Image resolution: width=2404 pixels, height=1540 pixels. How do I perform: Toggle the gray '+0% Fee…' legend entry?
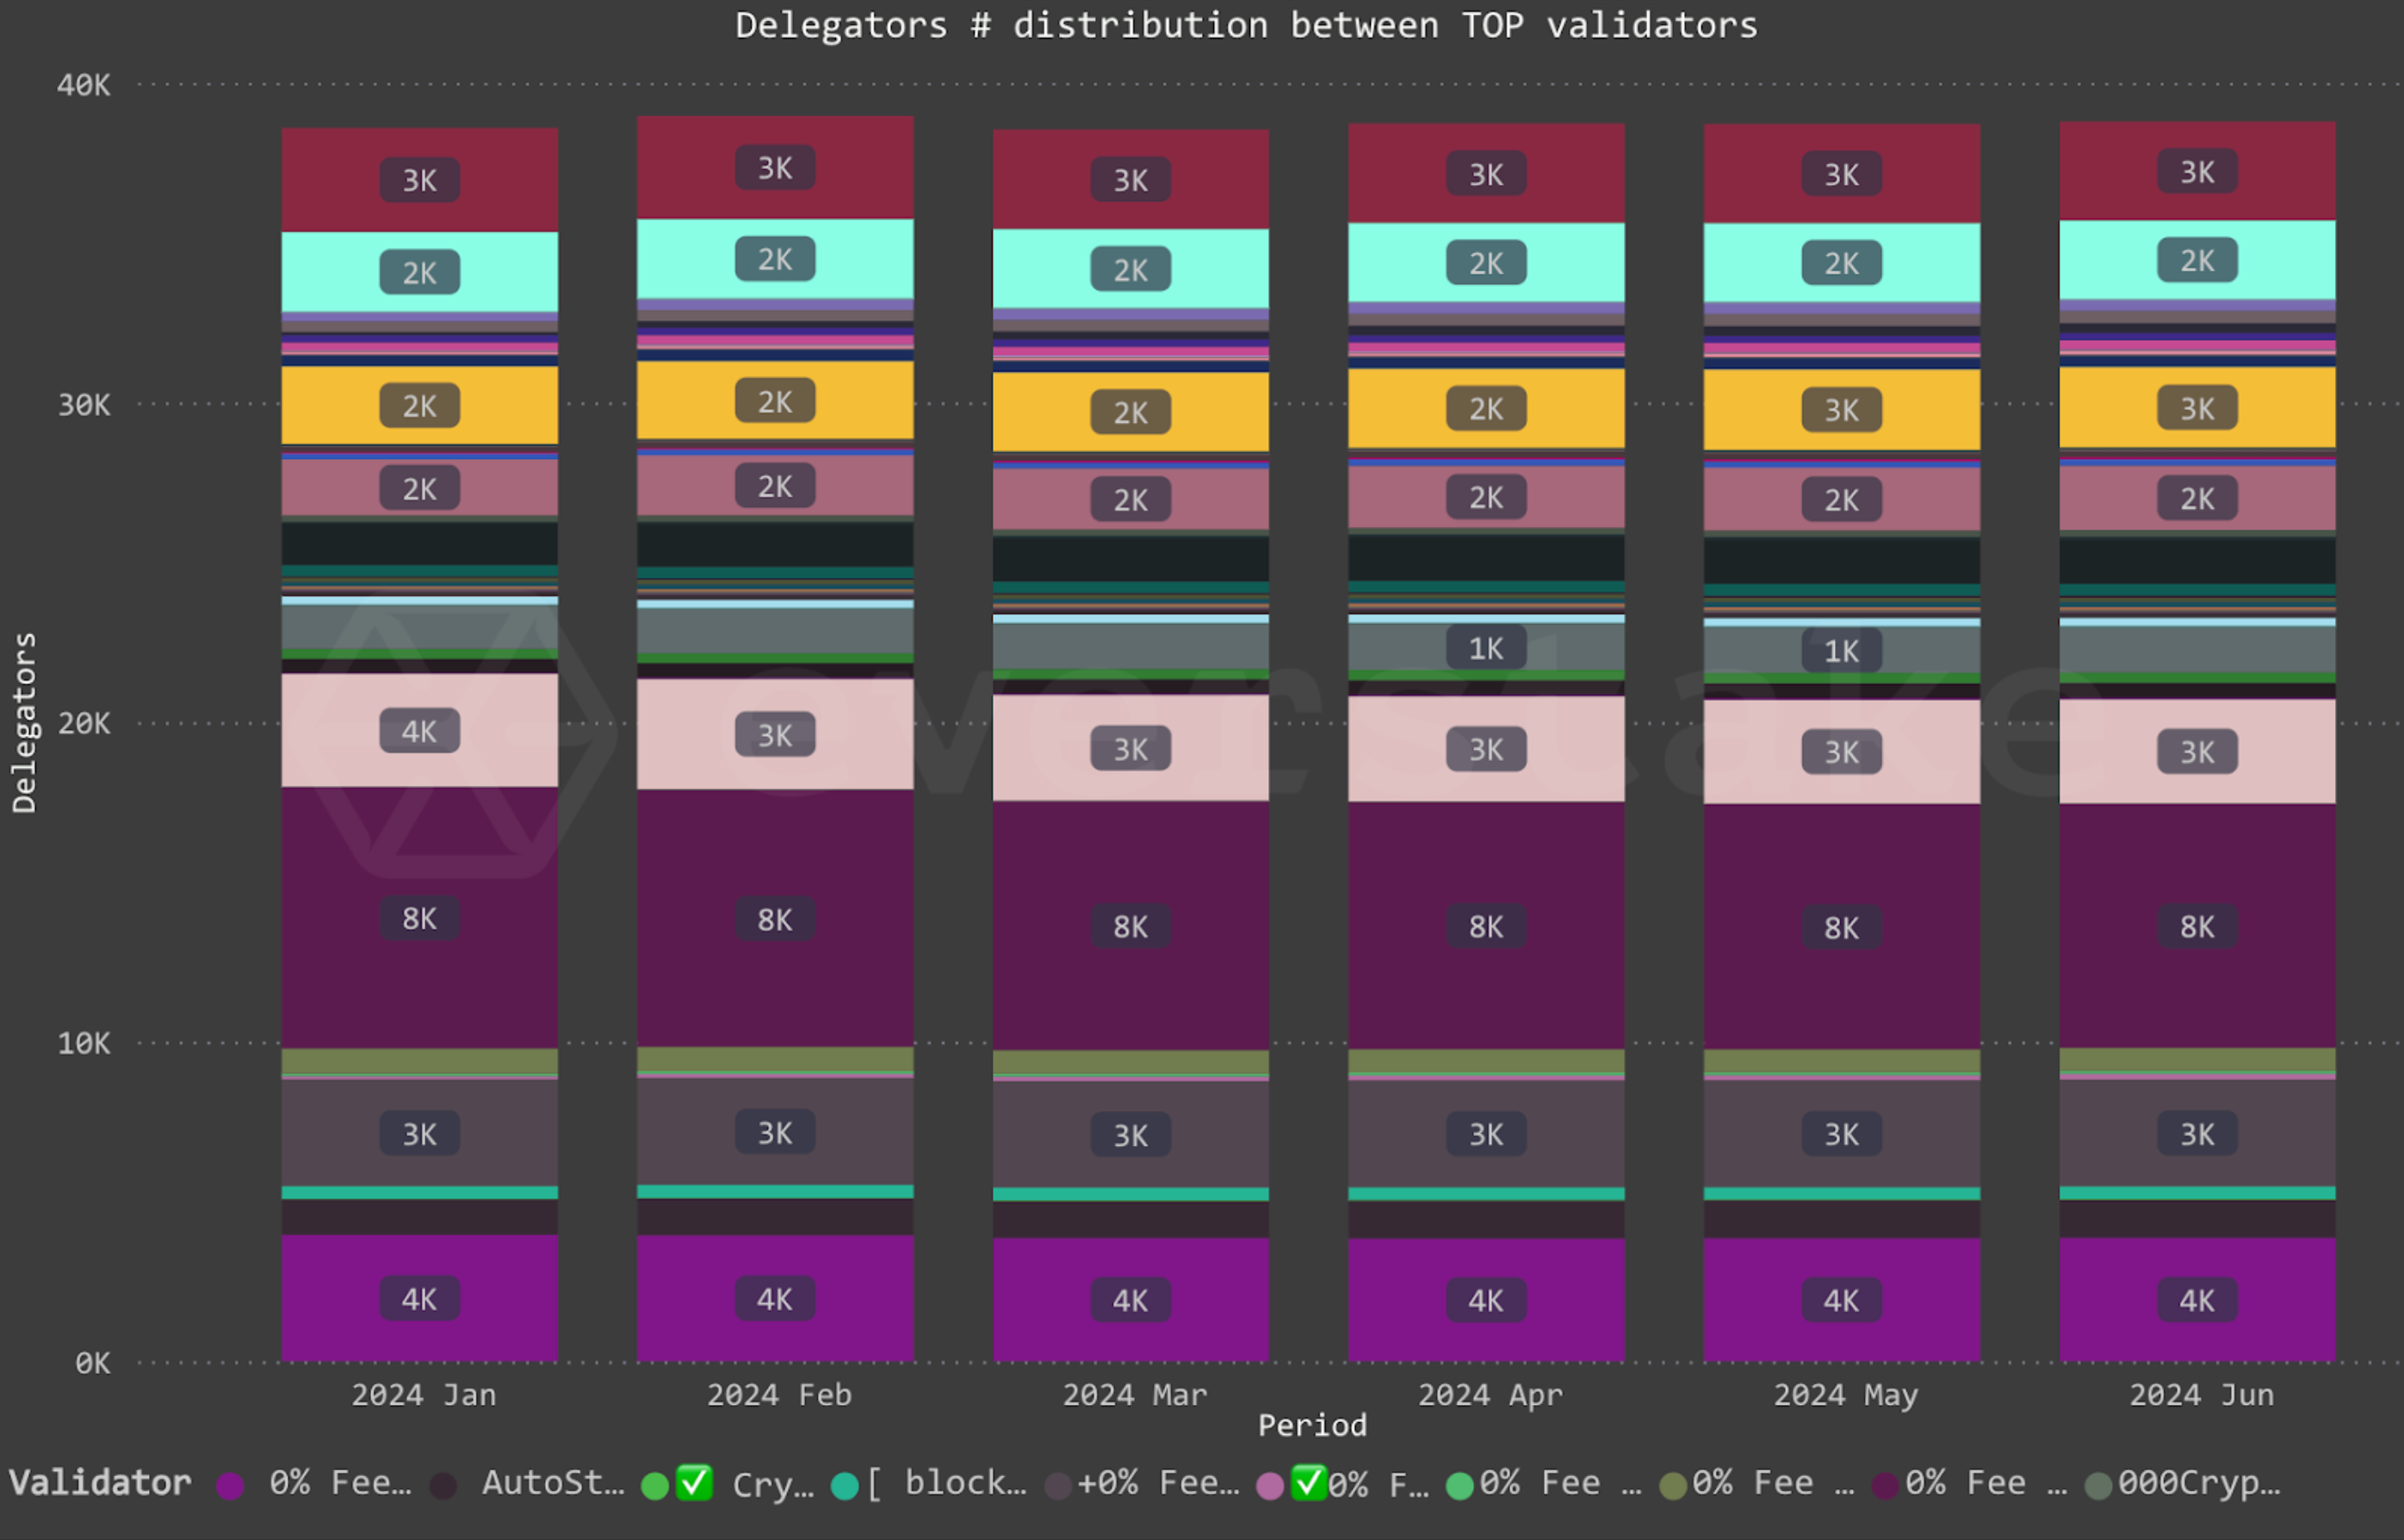[1142, 1483]
